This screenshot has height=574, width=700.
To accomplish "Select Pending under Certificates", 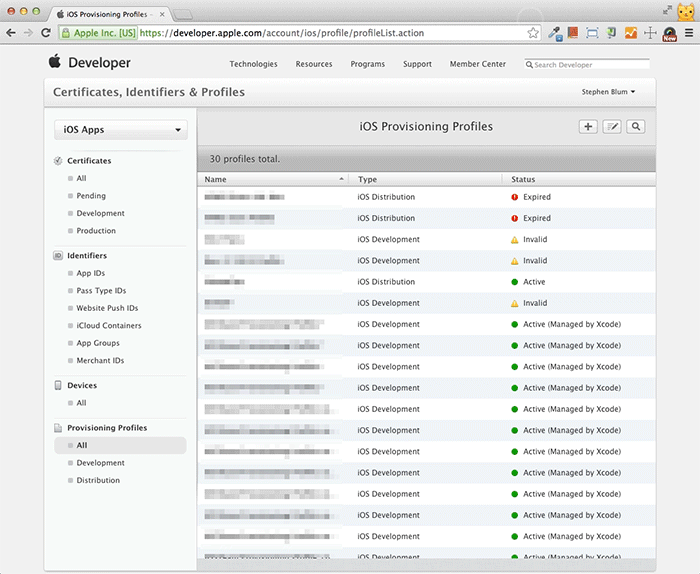I will [91, 196].
